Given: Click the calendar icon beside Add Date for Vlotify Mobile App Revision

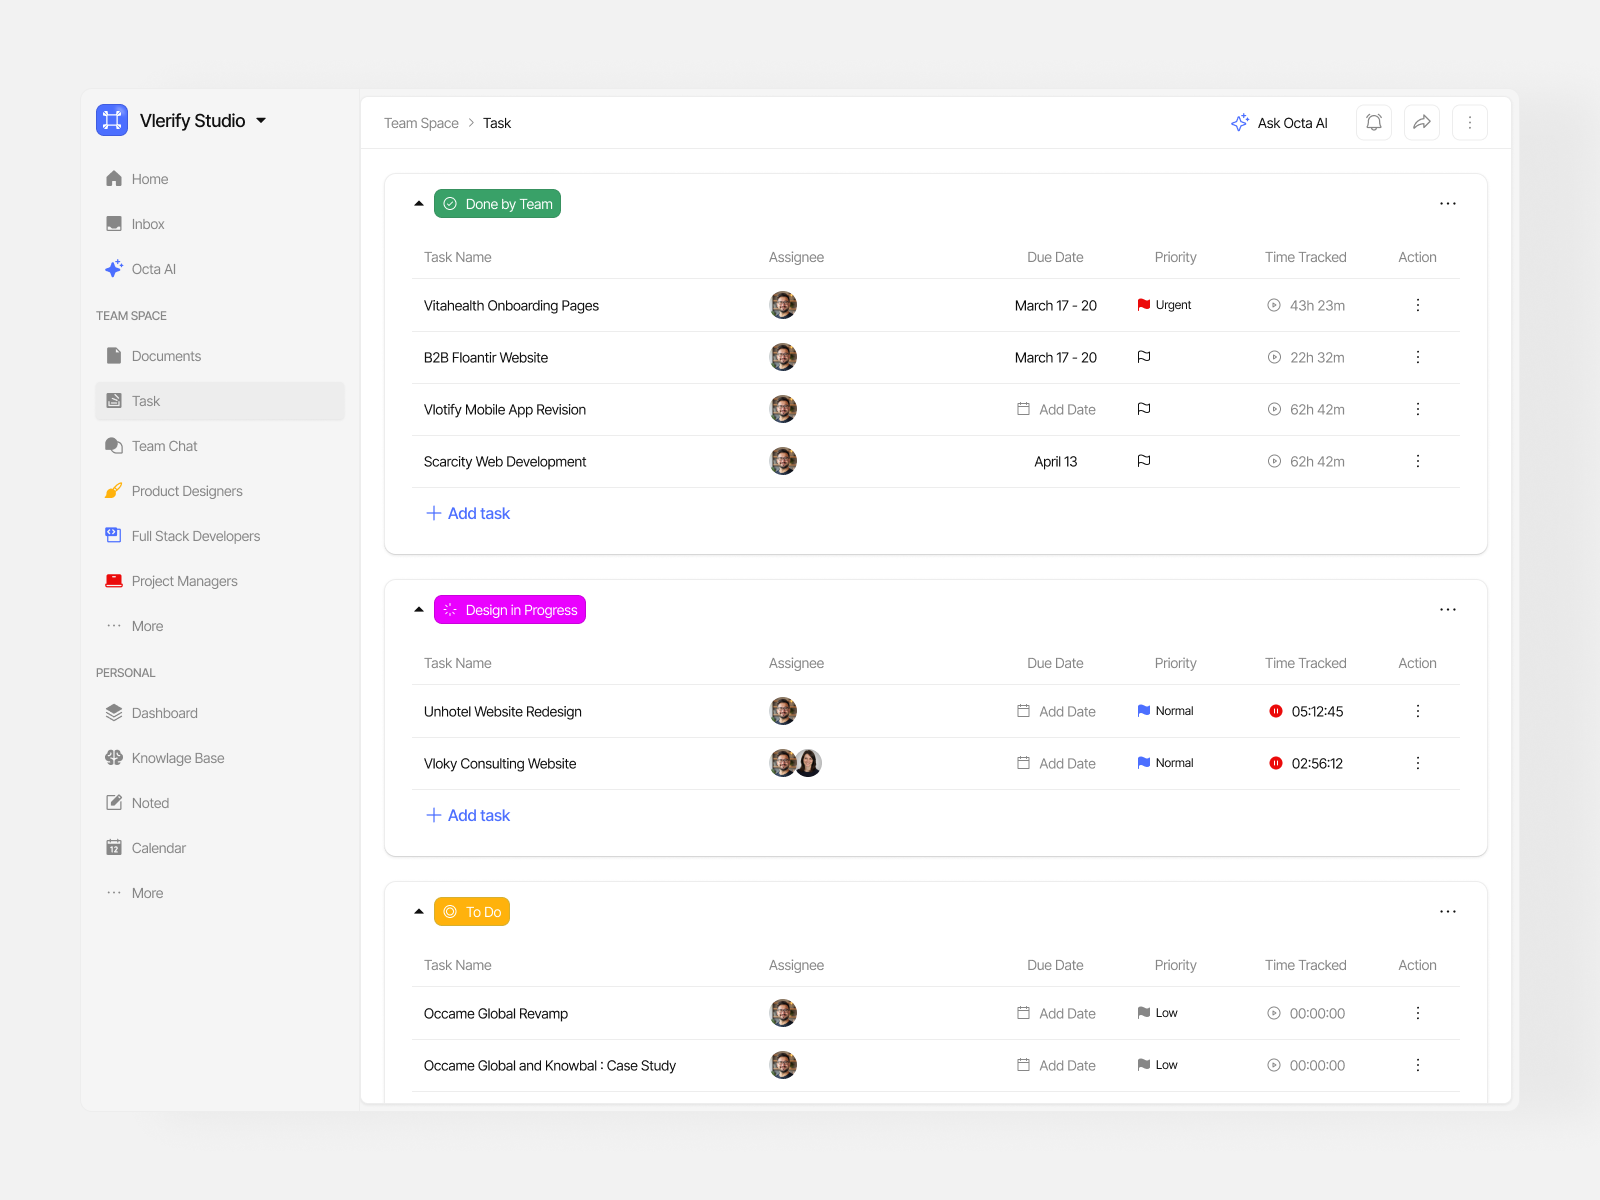Looking at the screenshot, I should [1022, 409].
